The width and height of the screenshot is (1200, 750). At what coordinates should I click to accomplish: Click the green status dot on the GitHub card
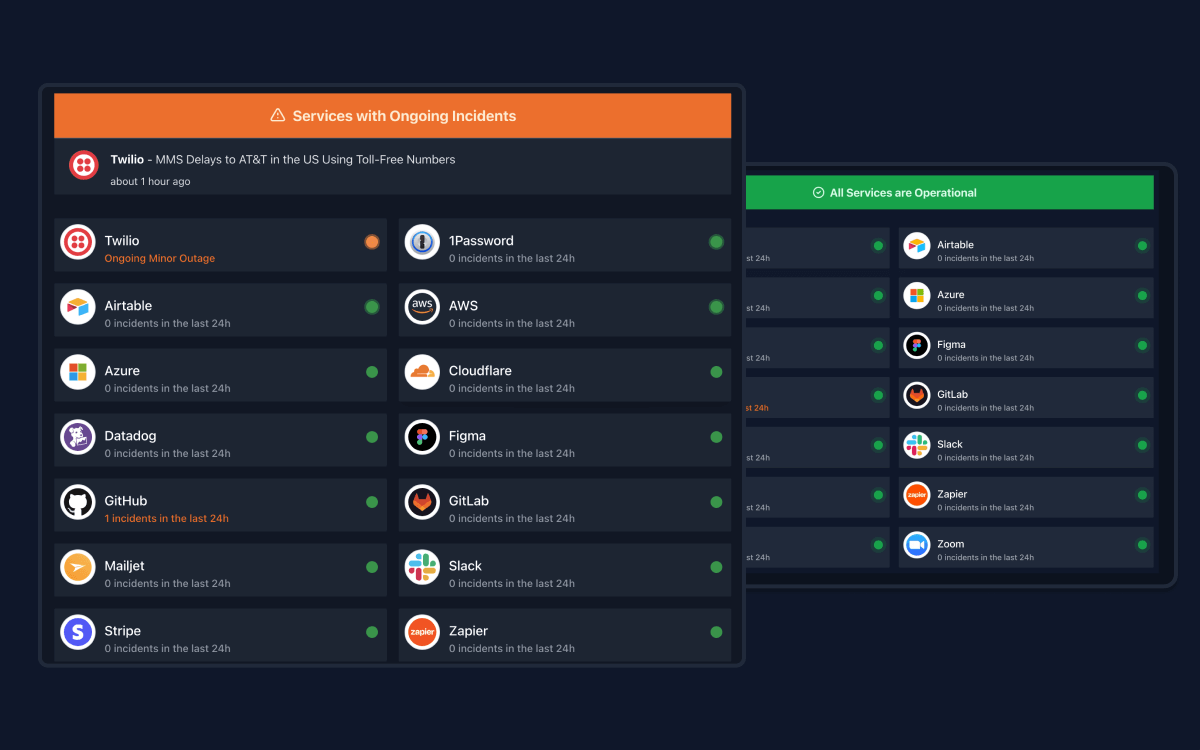coord(372,502)
